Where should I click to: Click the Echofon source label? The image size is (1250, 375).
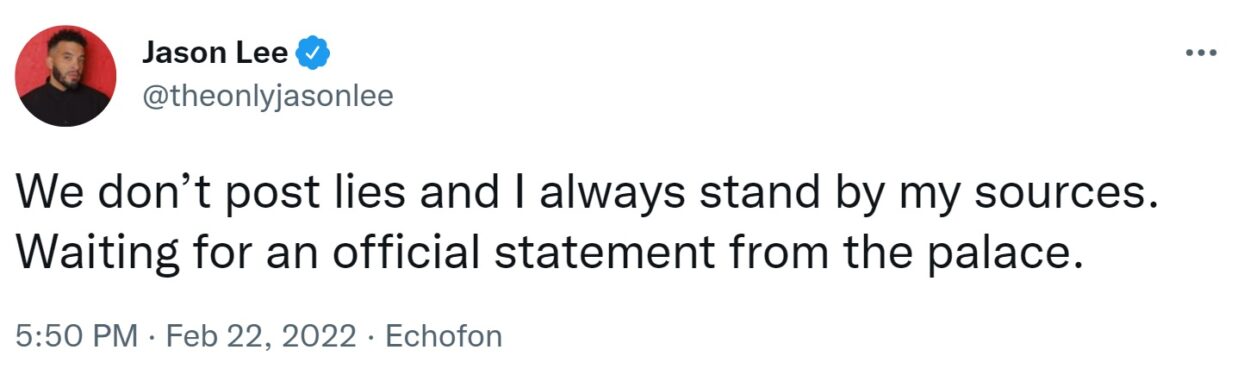point(443,336)
